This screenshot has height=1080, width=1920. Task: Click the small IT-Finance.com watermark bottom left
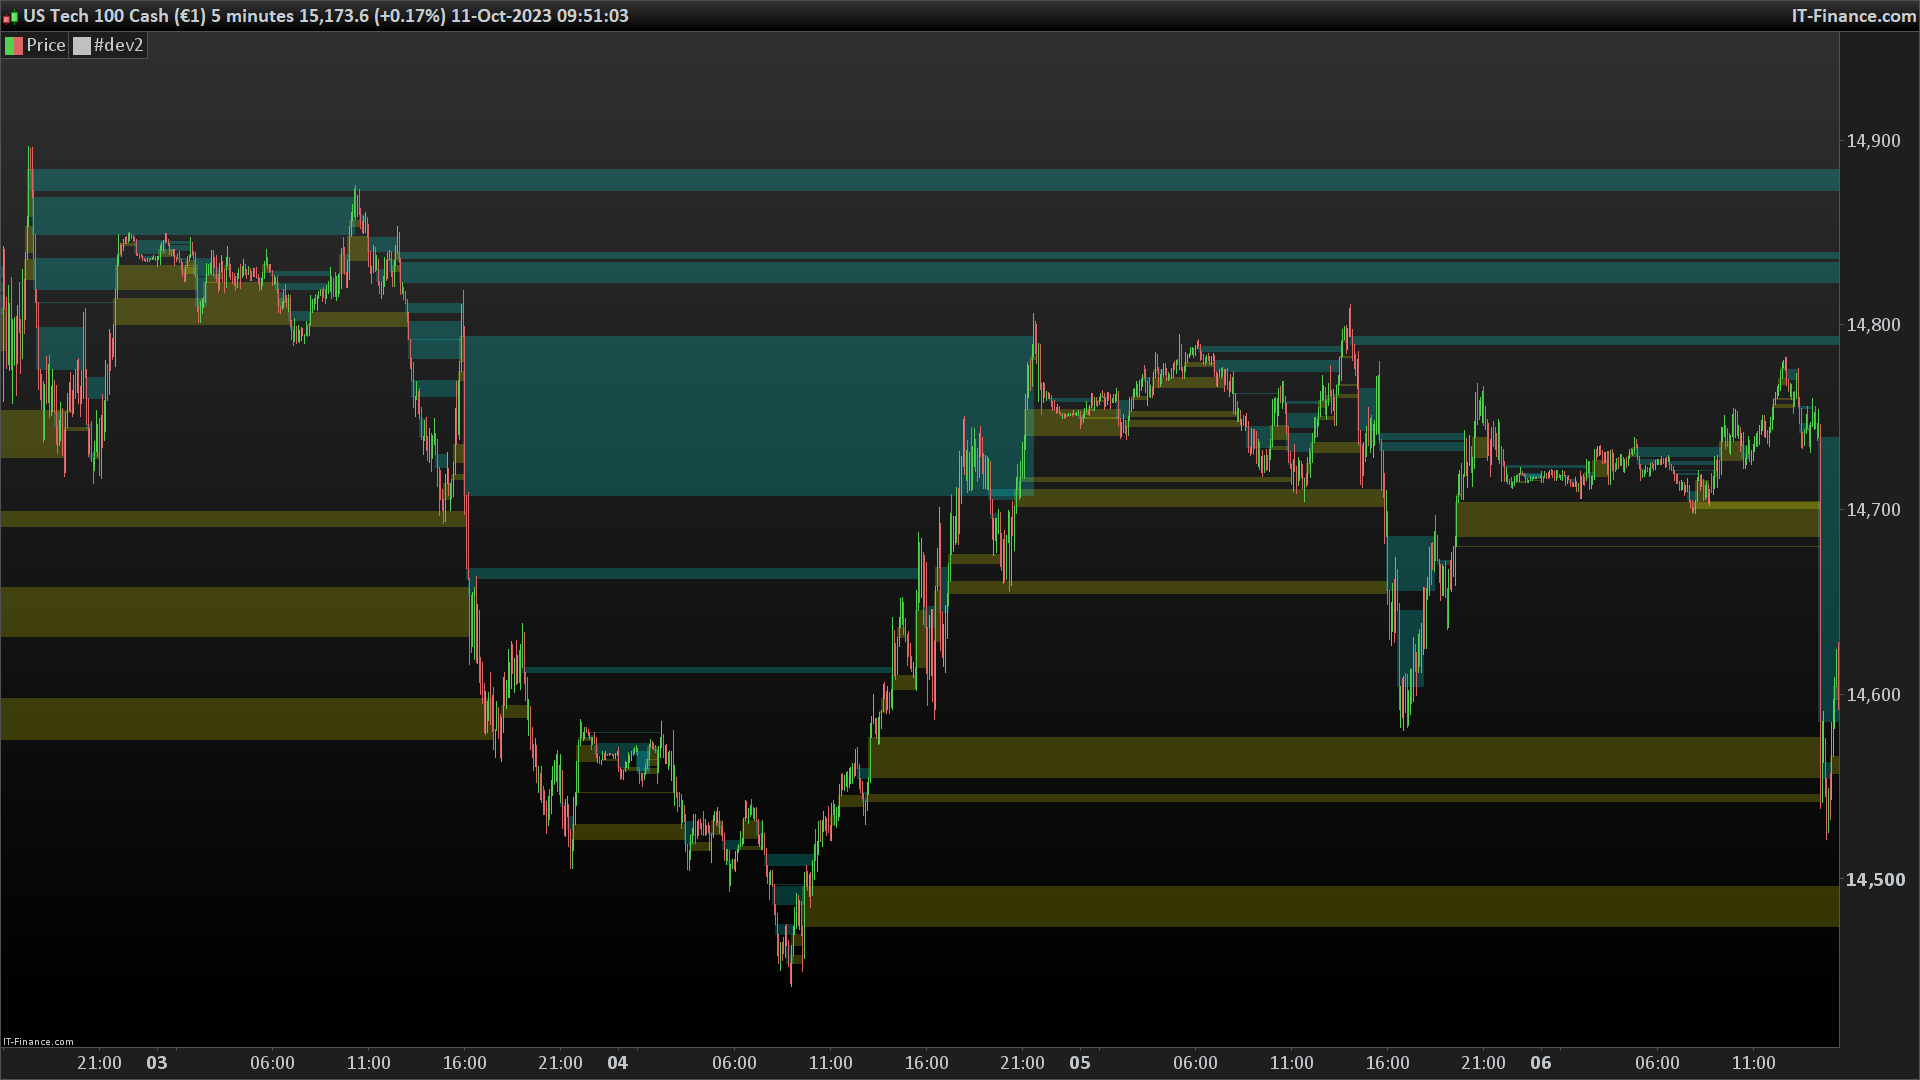point(38,1041)
